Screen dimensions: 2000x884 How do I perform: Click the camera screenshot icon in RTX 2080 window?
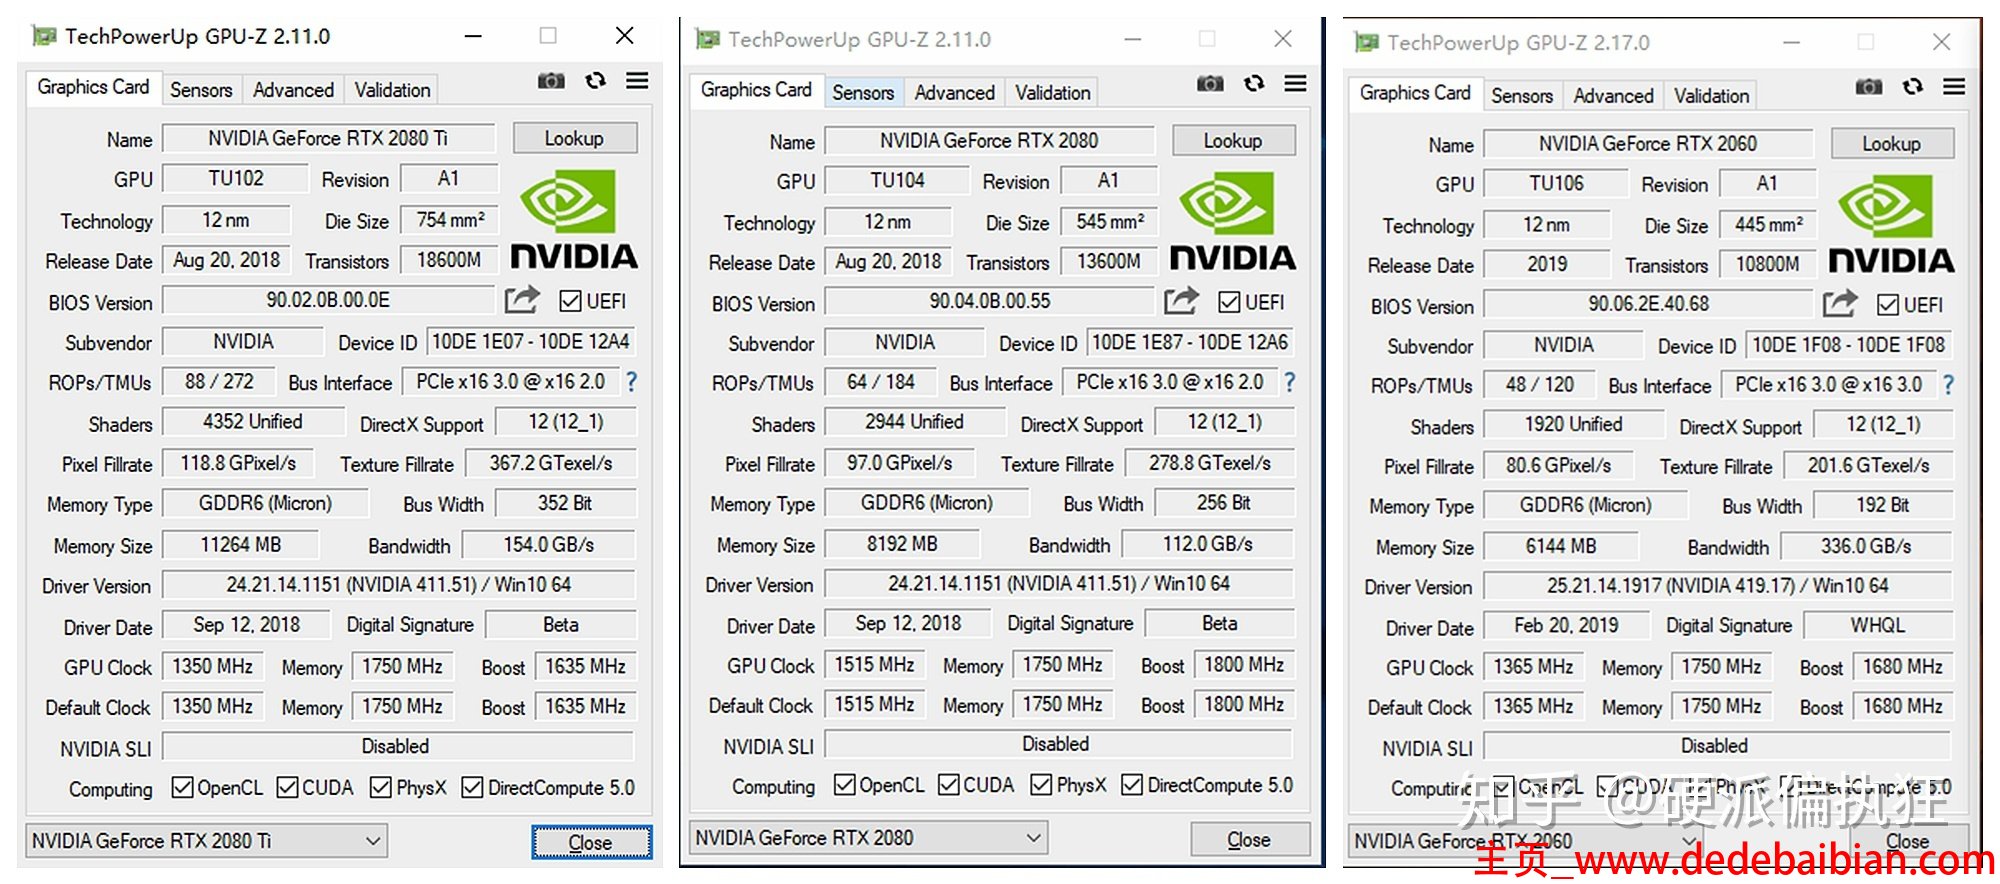1210,84
